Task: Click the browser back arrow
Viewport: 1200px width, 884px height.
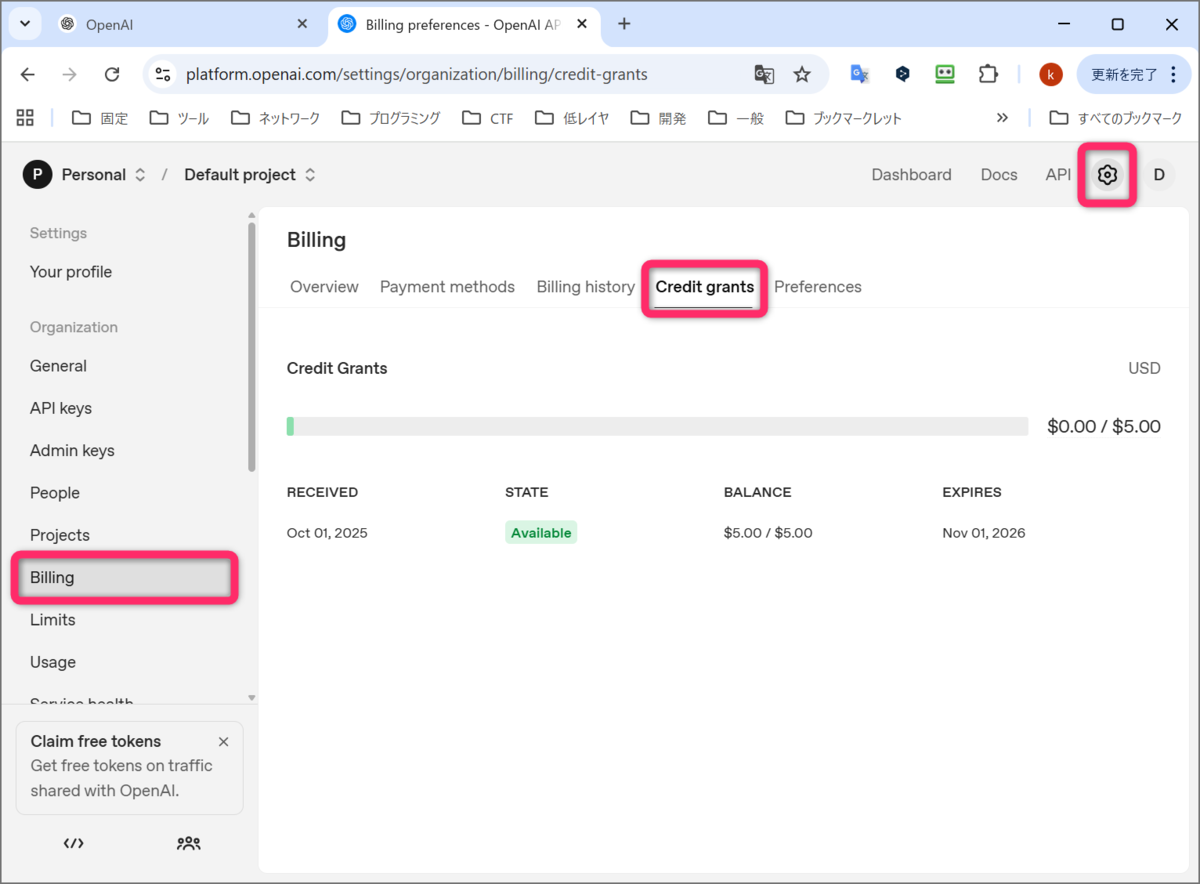Action: tap(28, 74)
